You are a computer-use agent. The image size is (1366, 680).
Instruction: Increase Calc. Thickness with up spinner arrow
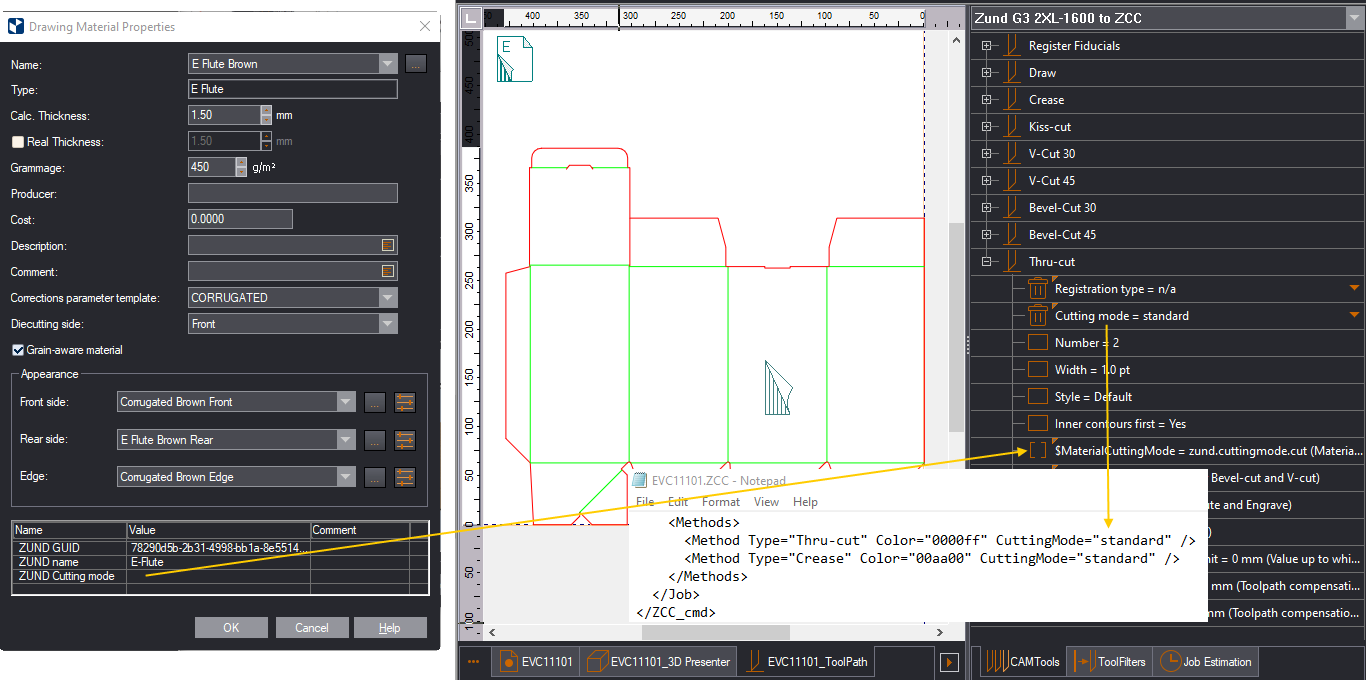(x=266, y=110)
